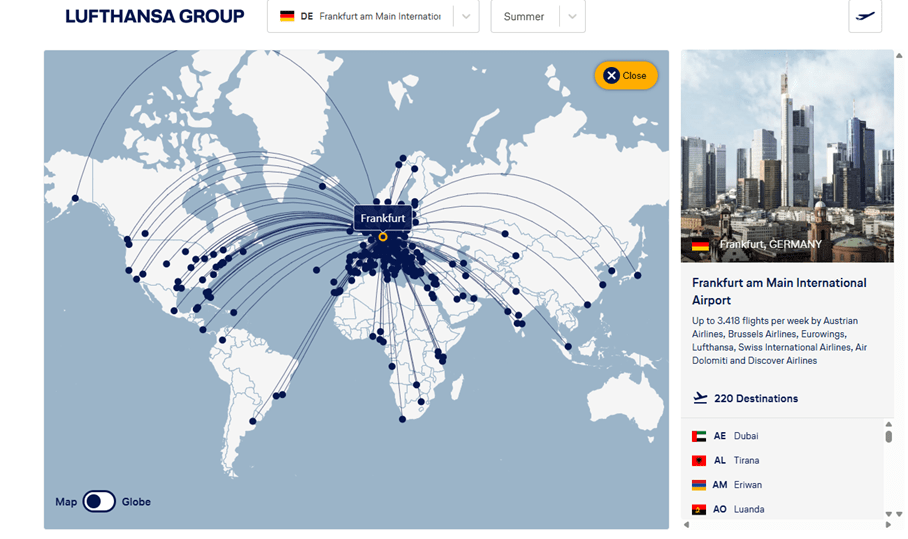Select Dubai in the destinations list
This screenshot has height=539, width=908.
(746, 436)
